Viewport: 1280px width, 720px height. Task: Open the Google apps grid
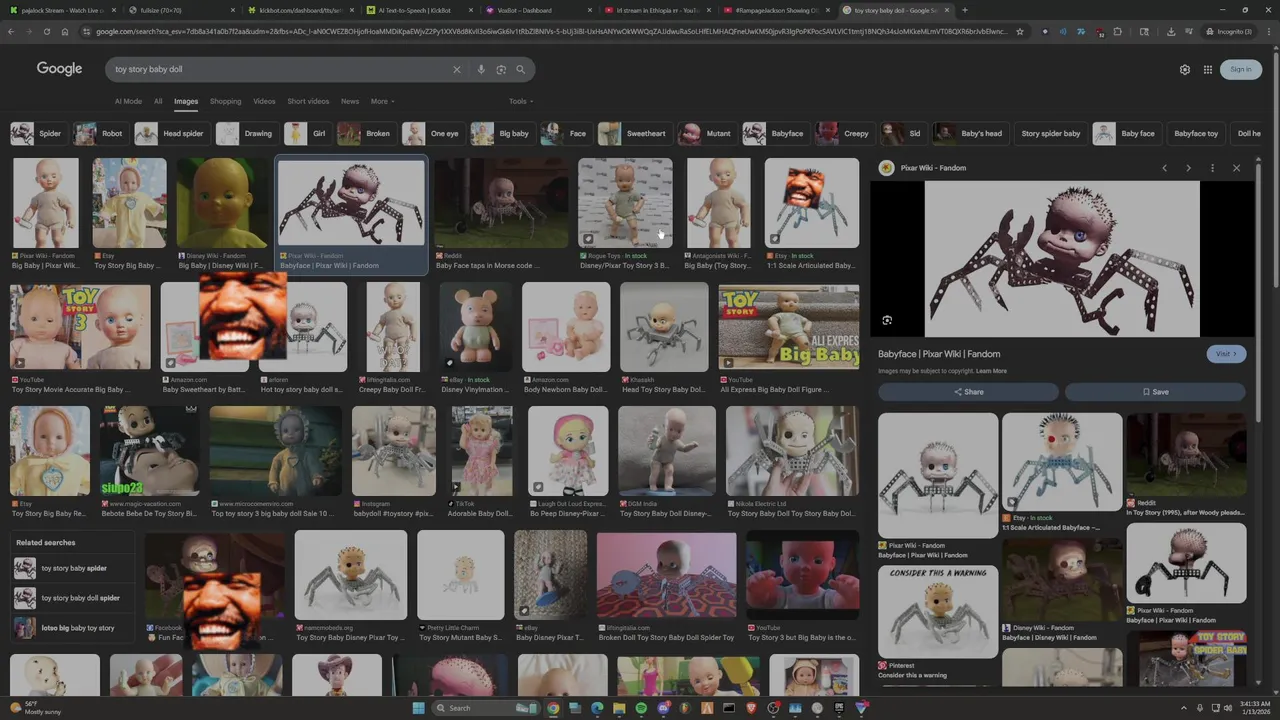coord(1208,70)
